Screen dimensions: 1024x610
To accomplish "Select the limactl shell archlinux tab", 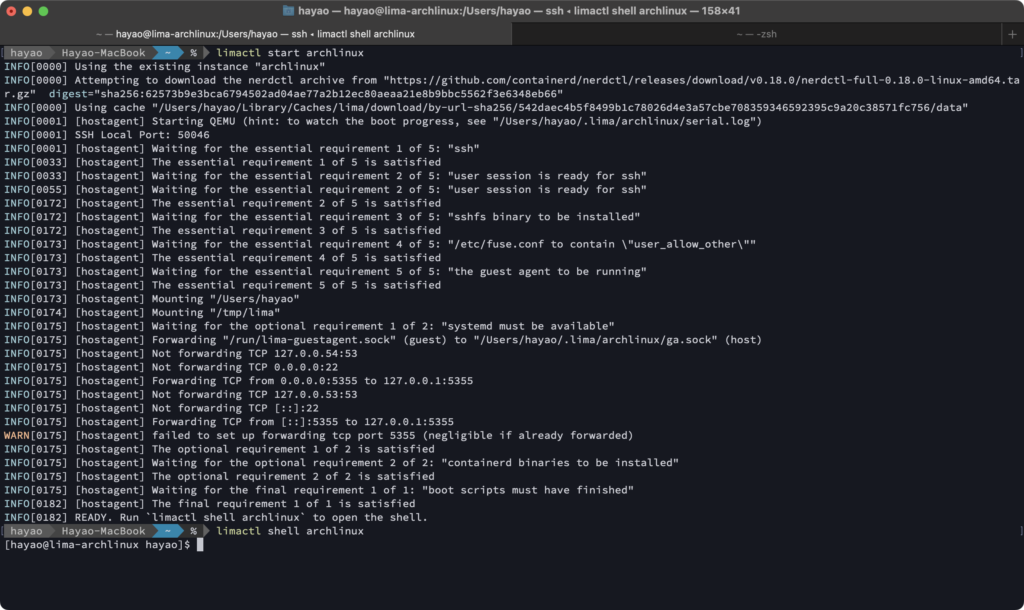I will click(x=255, y=34).
